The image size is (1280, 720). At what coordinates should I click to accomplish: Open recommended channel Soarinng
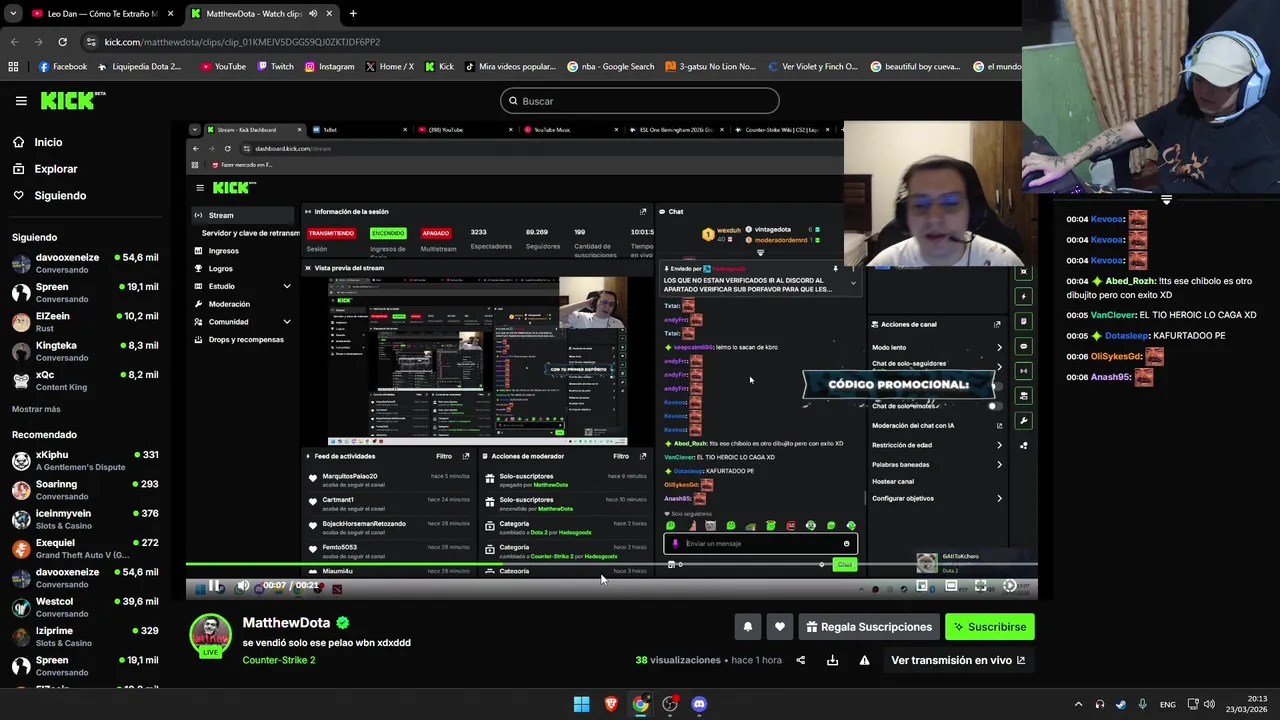85,490
